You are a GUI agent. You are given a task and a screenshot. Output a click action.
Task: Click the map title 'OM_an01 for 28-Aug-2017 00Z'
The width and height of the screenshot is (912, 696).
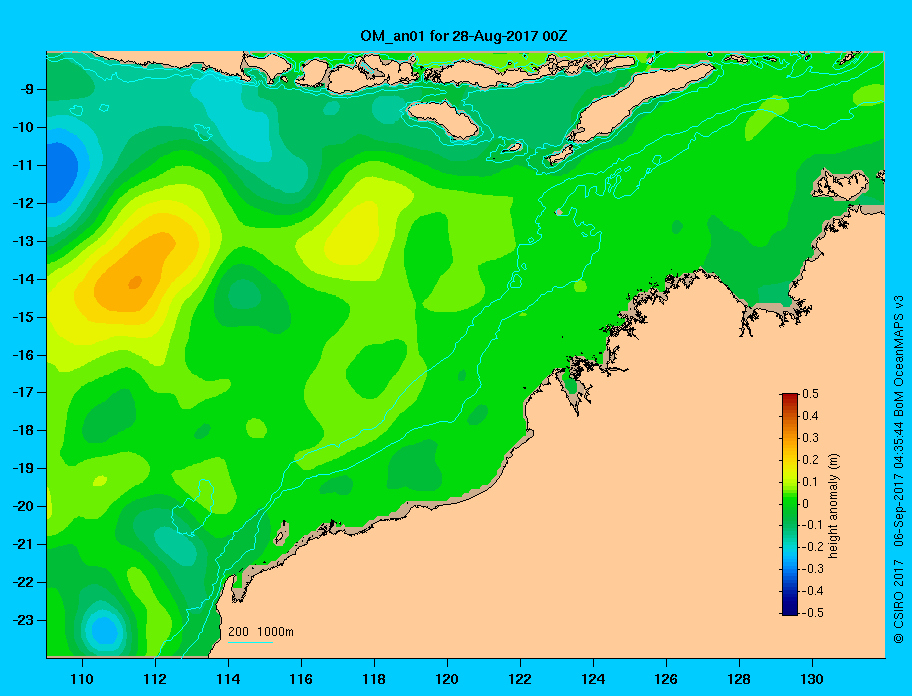coord(464,36)
